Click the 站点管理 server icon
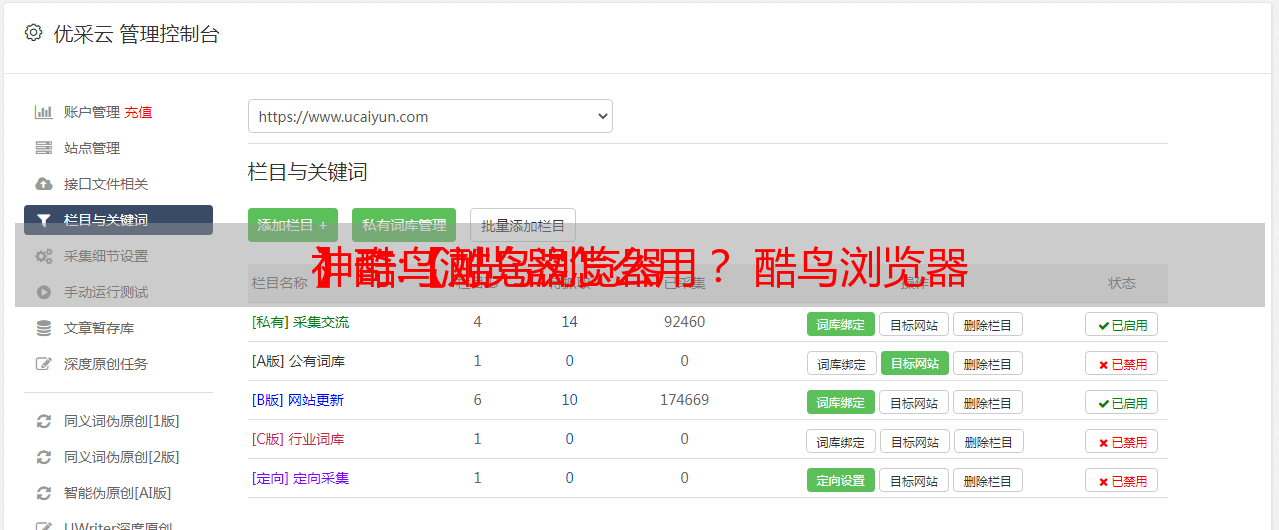The width and height of the screenshot is (1279, 530). (x=43, y=148)
